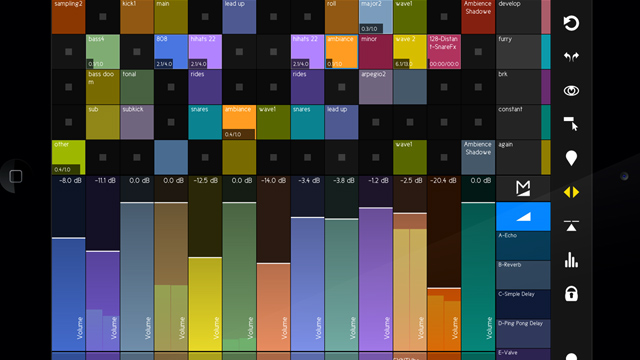
Task: Tap the circular reload arrow icon
Action: (571, 23)
